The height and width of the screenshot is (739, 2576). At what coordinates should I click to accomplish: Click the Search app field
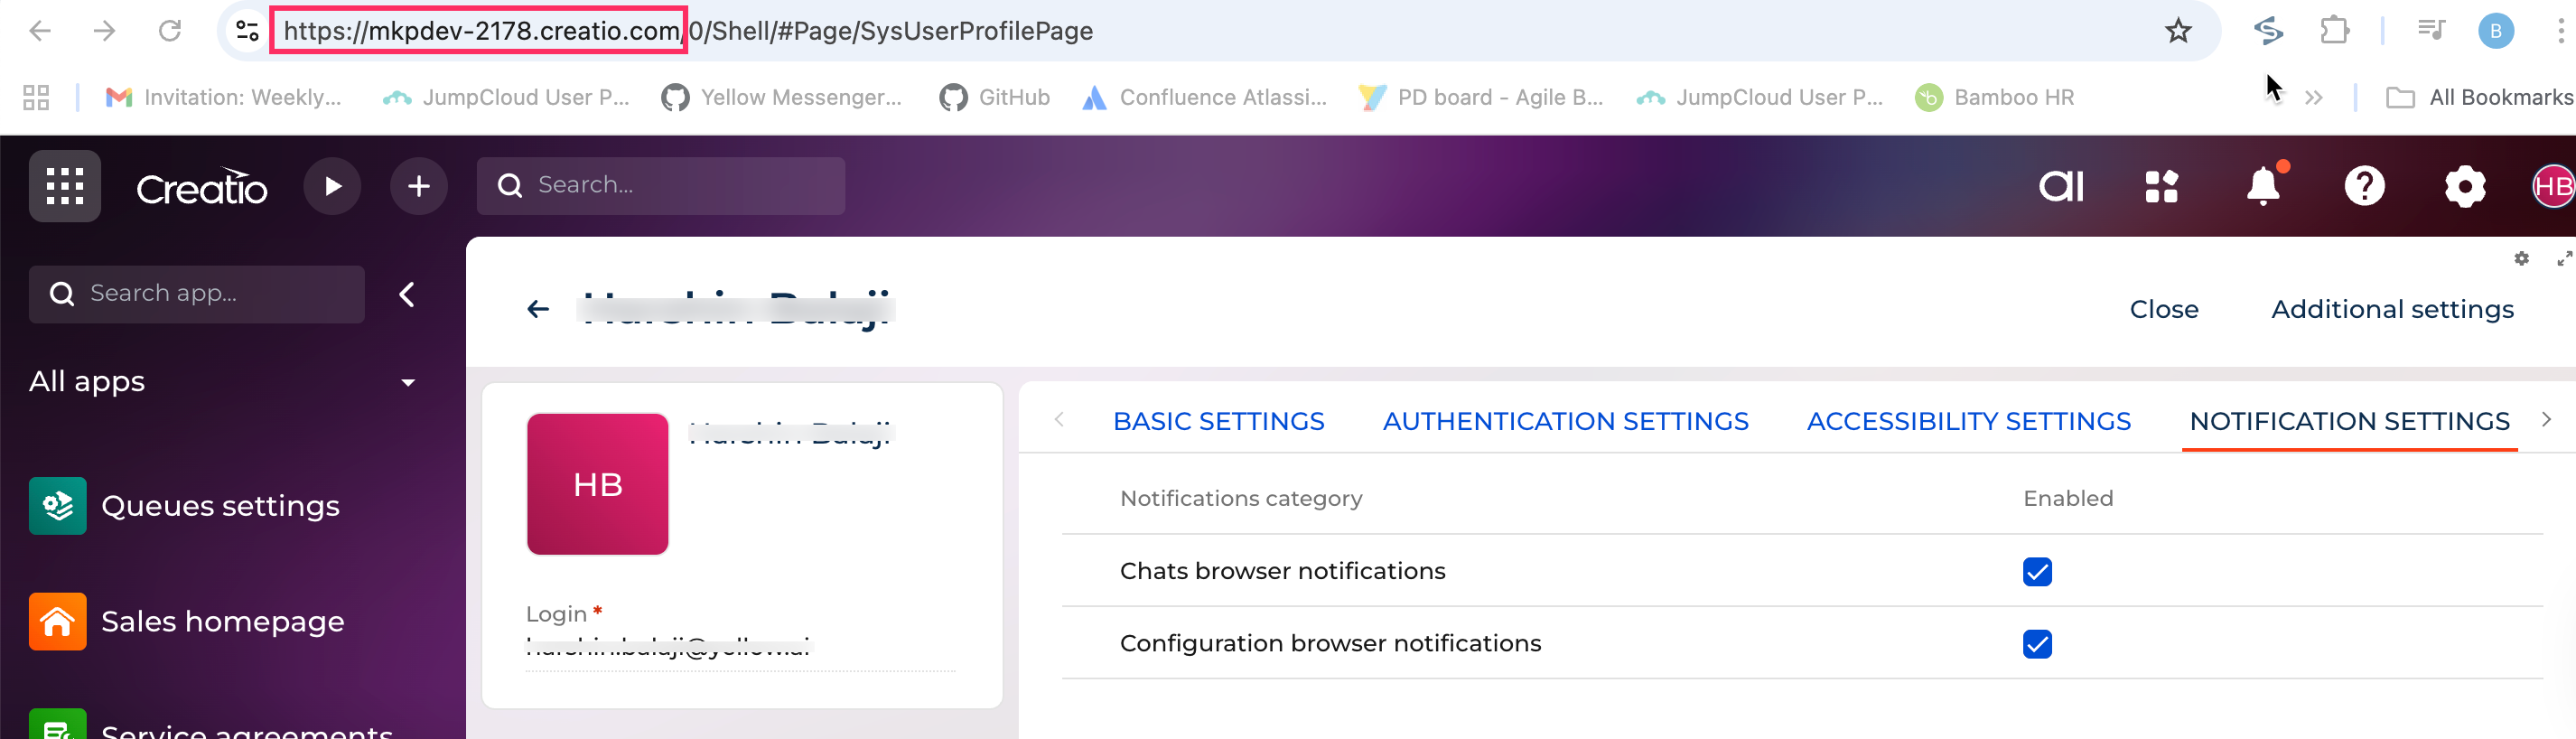(x=210, y=294)
